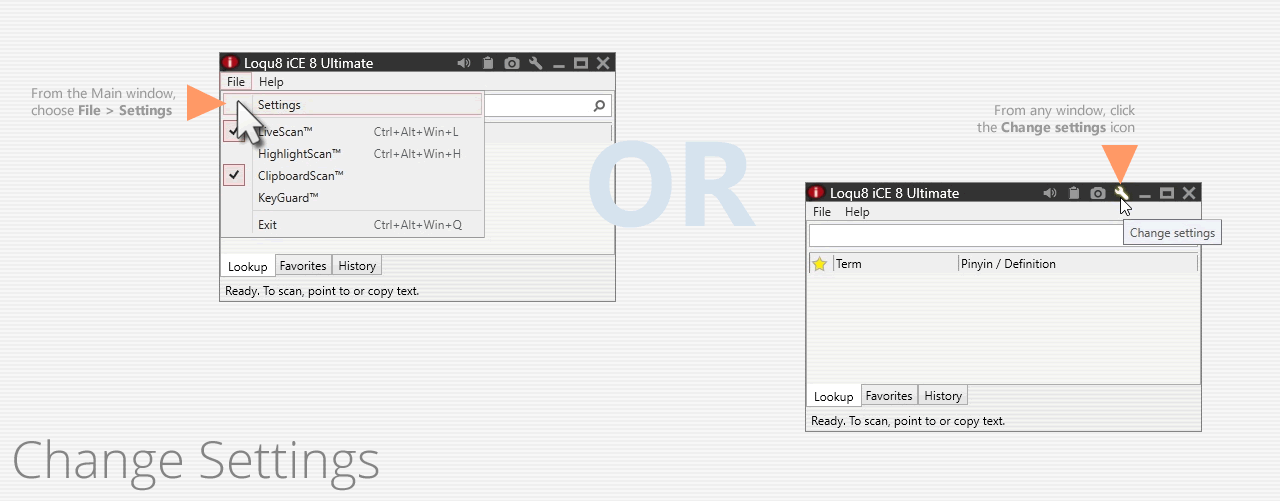The height and width of the screenshot is (501, 1280).
Task: Click the Ctrl+Alt+Win+L shortcut text
Action: coord(416,132)
